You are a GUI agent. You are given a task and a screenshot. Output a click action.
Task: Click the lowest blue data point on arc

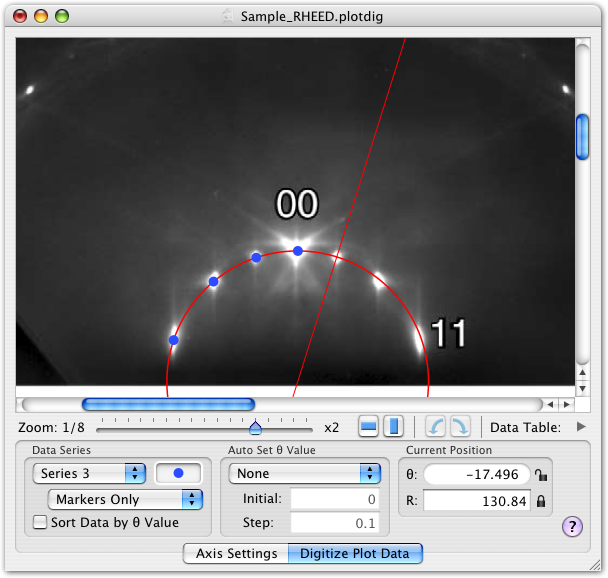click(173, 340)
